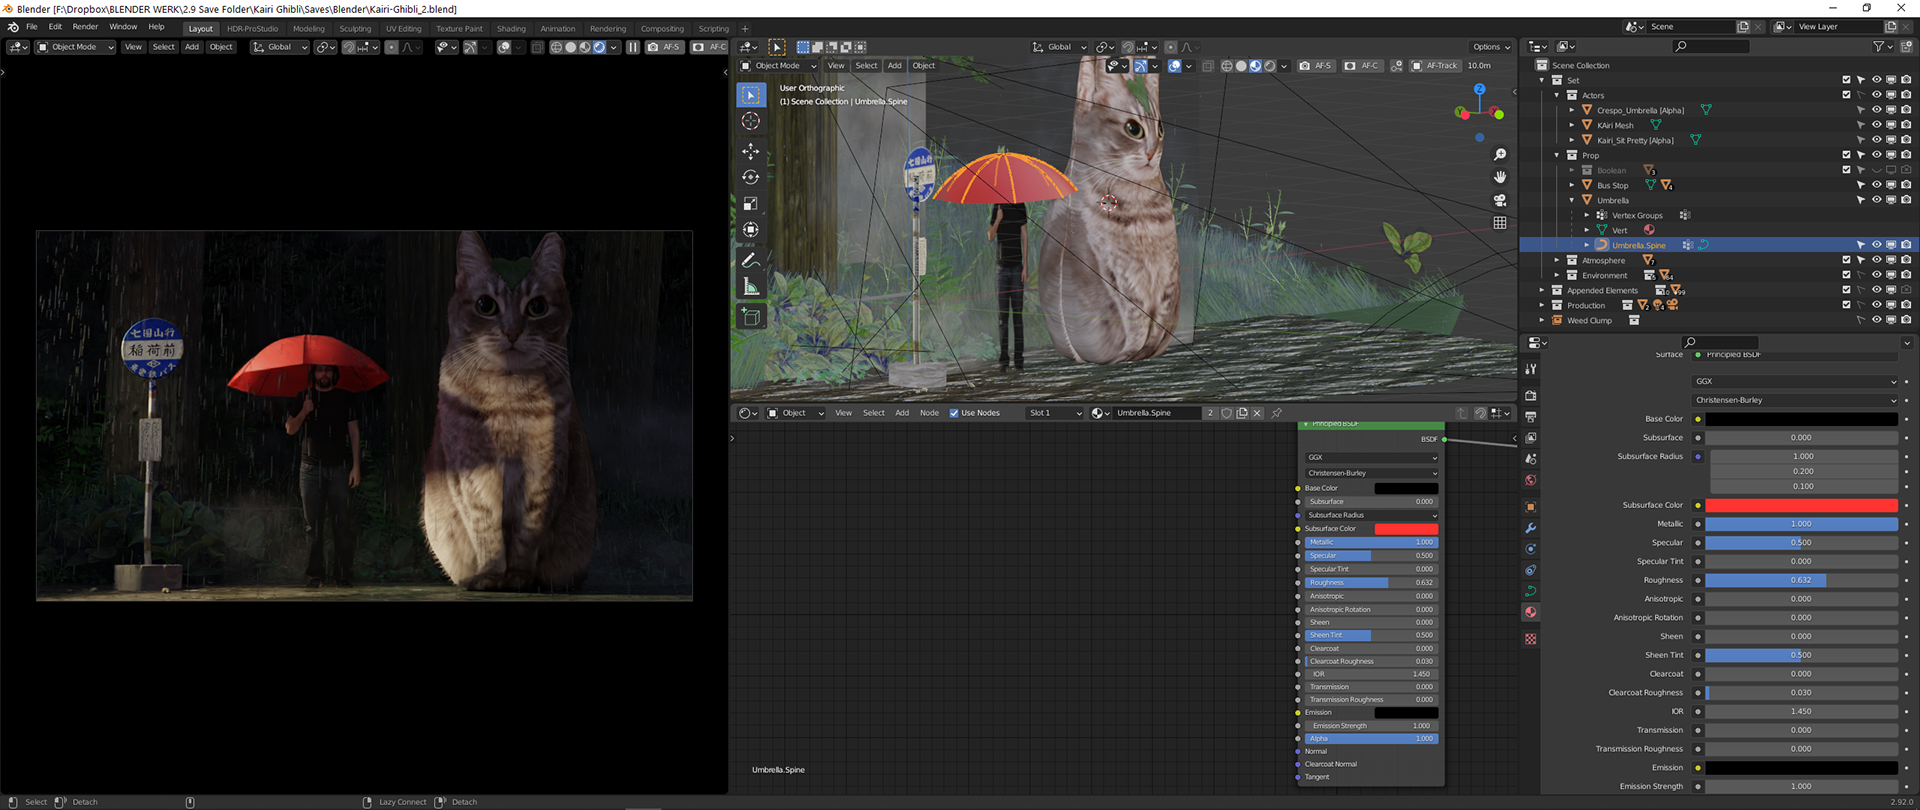Image resolution: width=1920 pixels, height=810 pixels.
Task: Click the viewport zoom magnifier icon
Action: click(x=1499, y=155)
